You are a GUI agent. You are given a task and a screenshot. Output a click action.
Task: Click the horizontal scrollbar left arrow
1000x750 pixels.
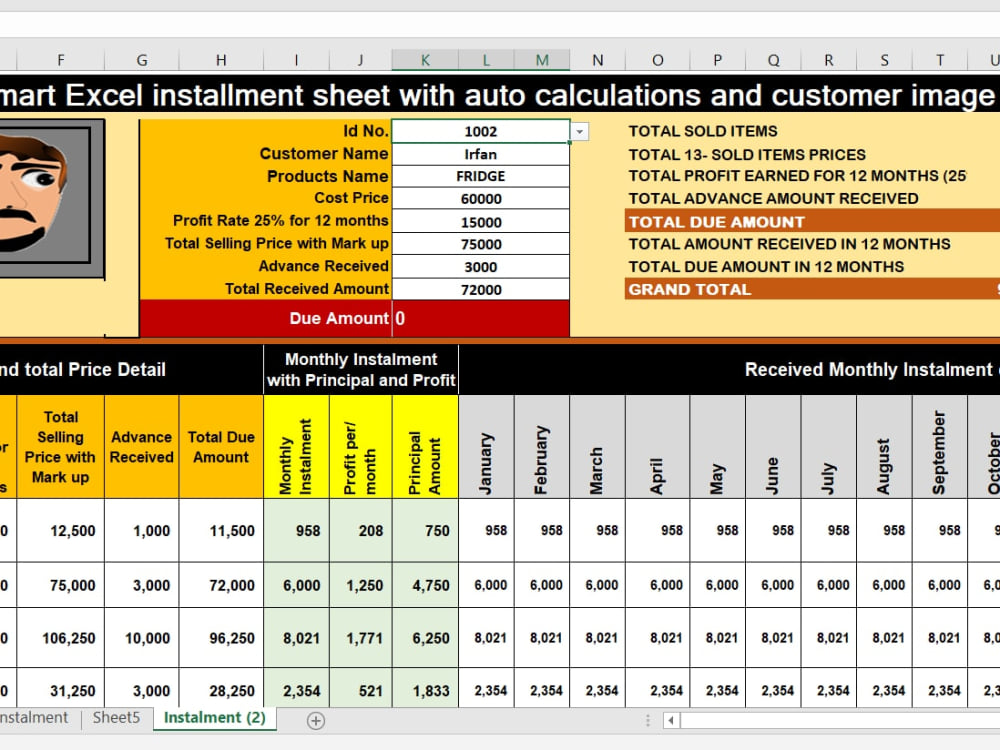coord(671,721)
